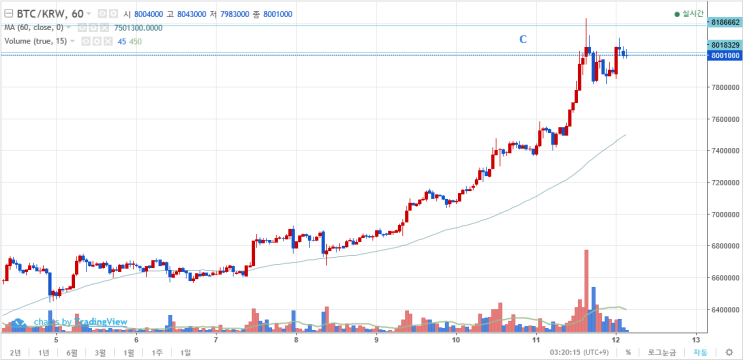The height and width of the screenshot is (360, 743).
Task: Click the high price value 8043000
Action: click(191, 14)
